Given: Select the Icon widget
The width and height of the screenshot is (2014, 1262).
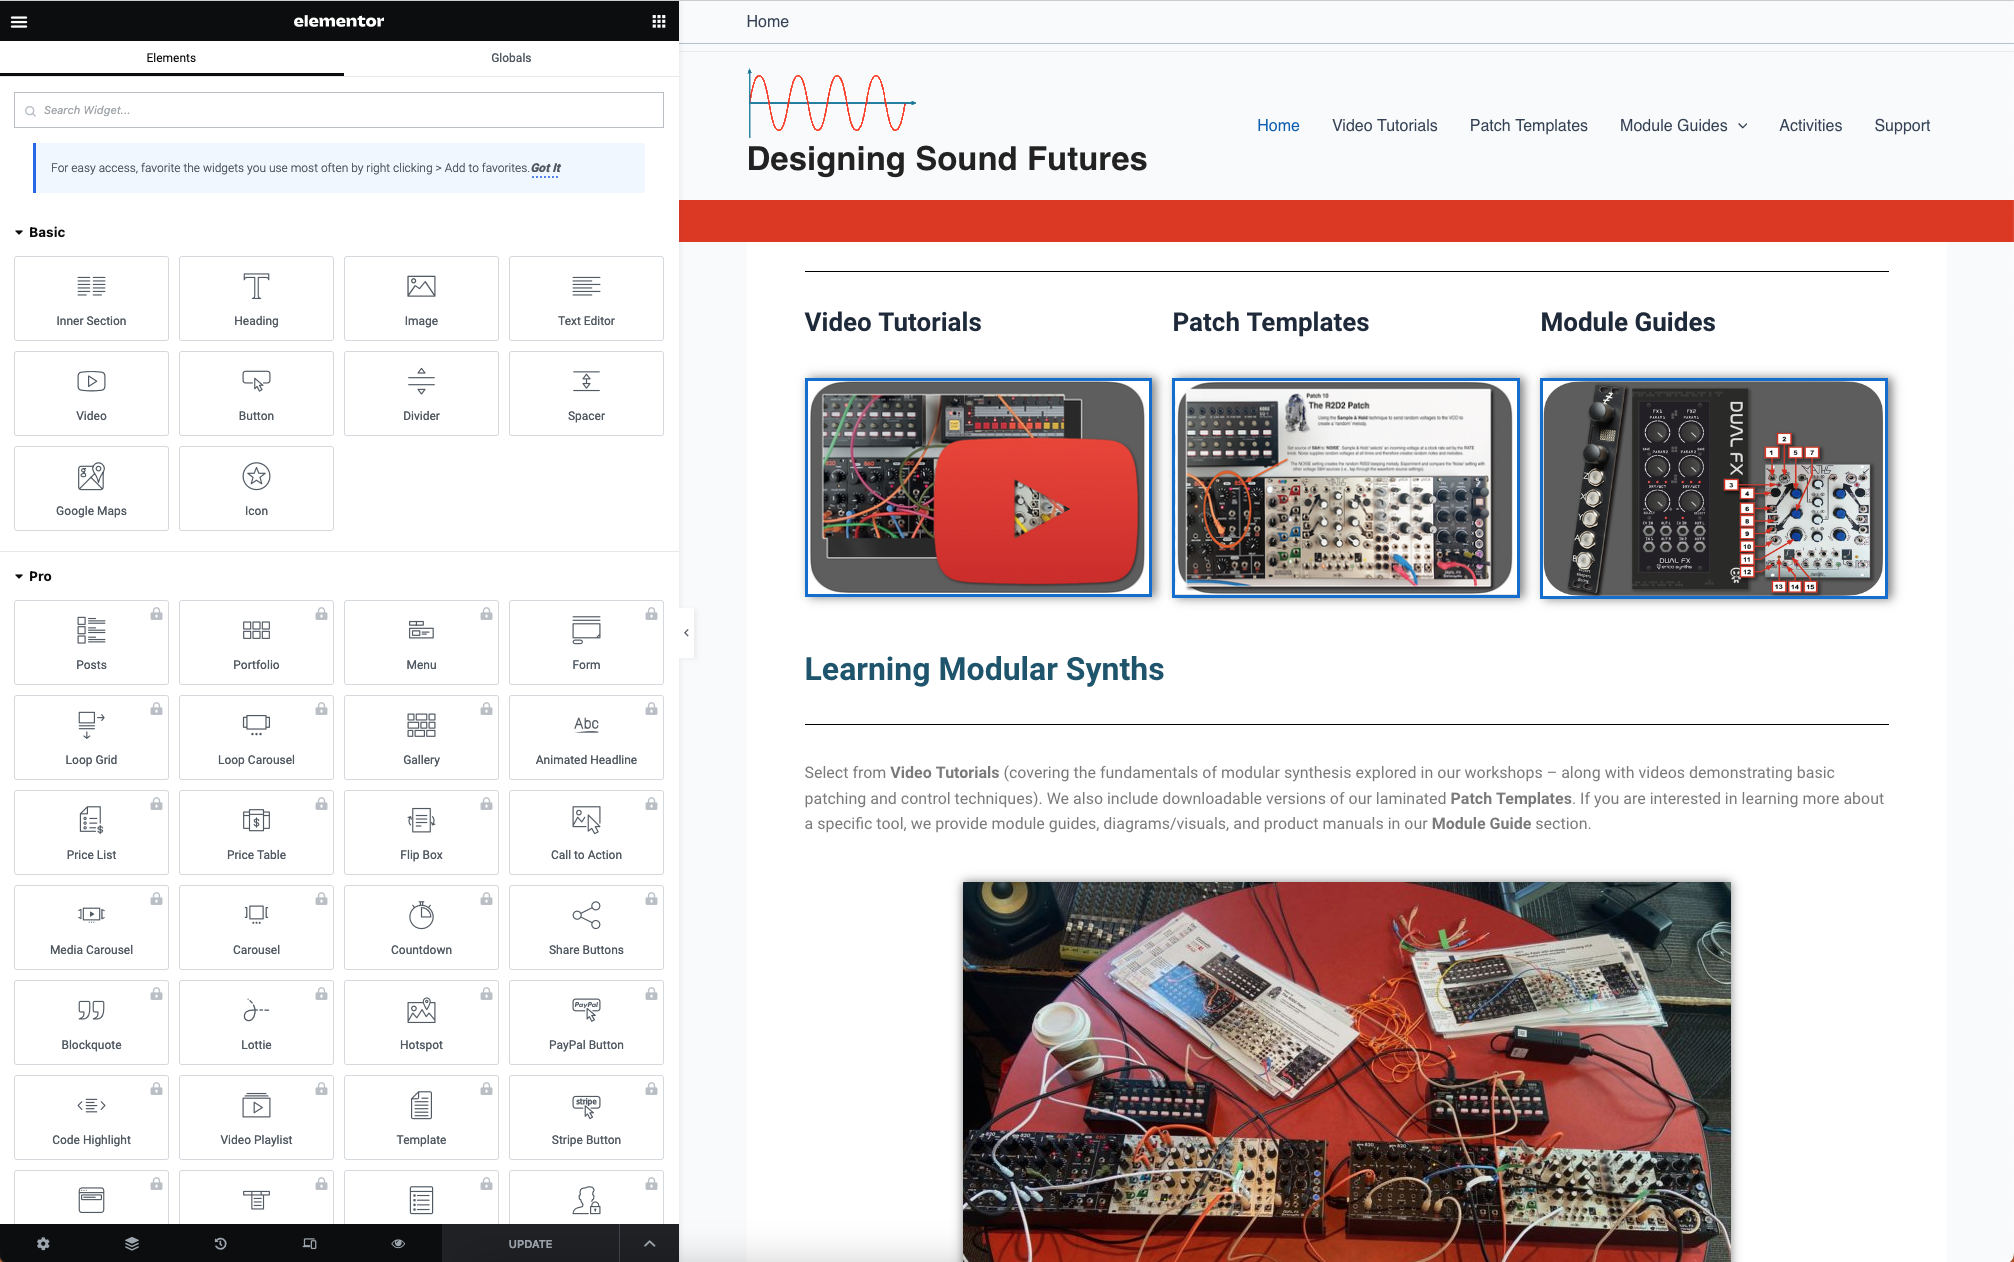Looking at the screenshot, I should 256,488.
